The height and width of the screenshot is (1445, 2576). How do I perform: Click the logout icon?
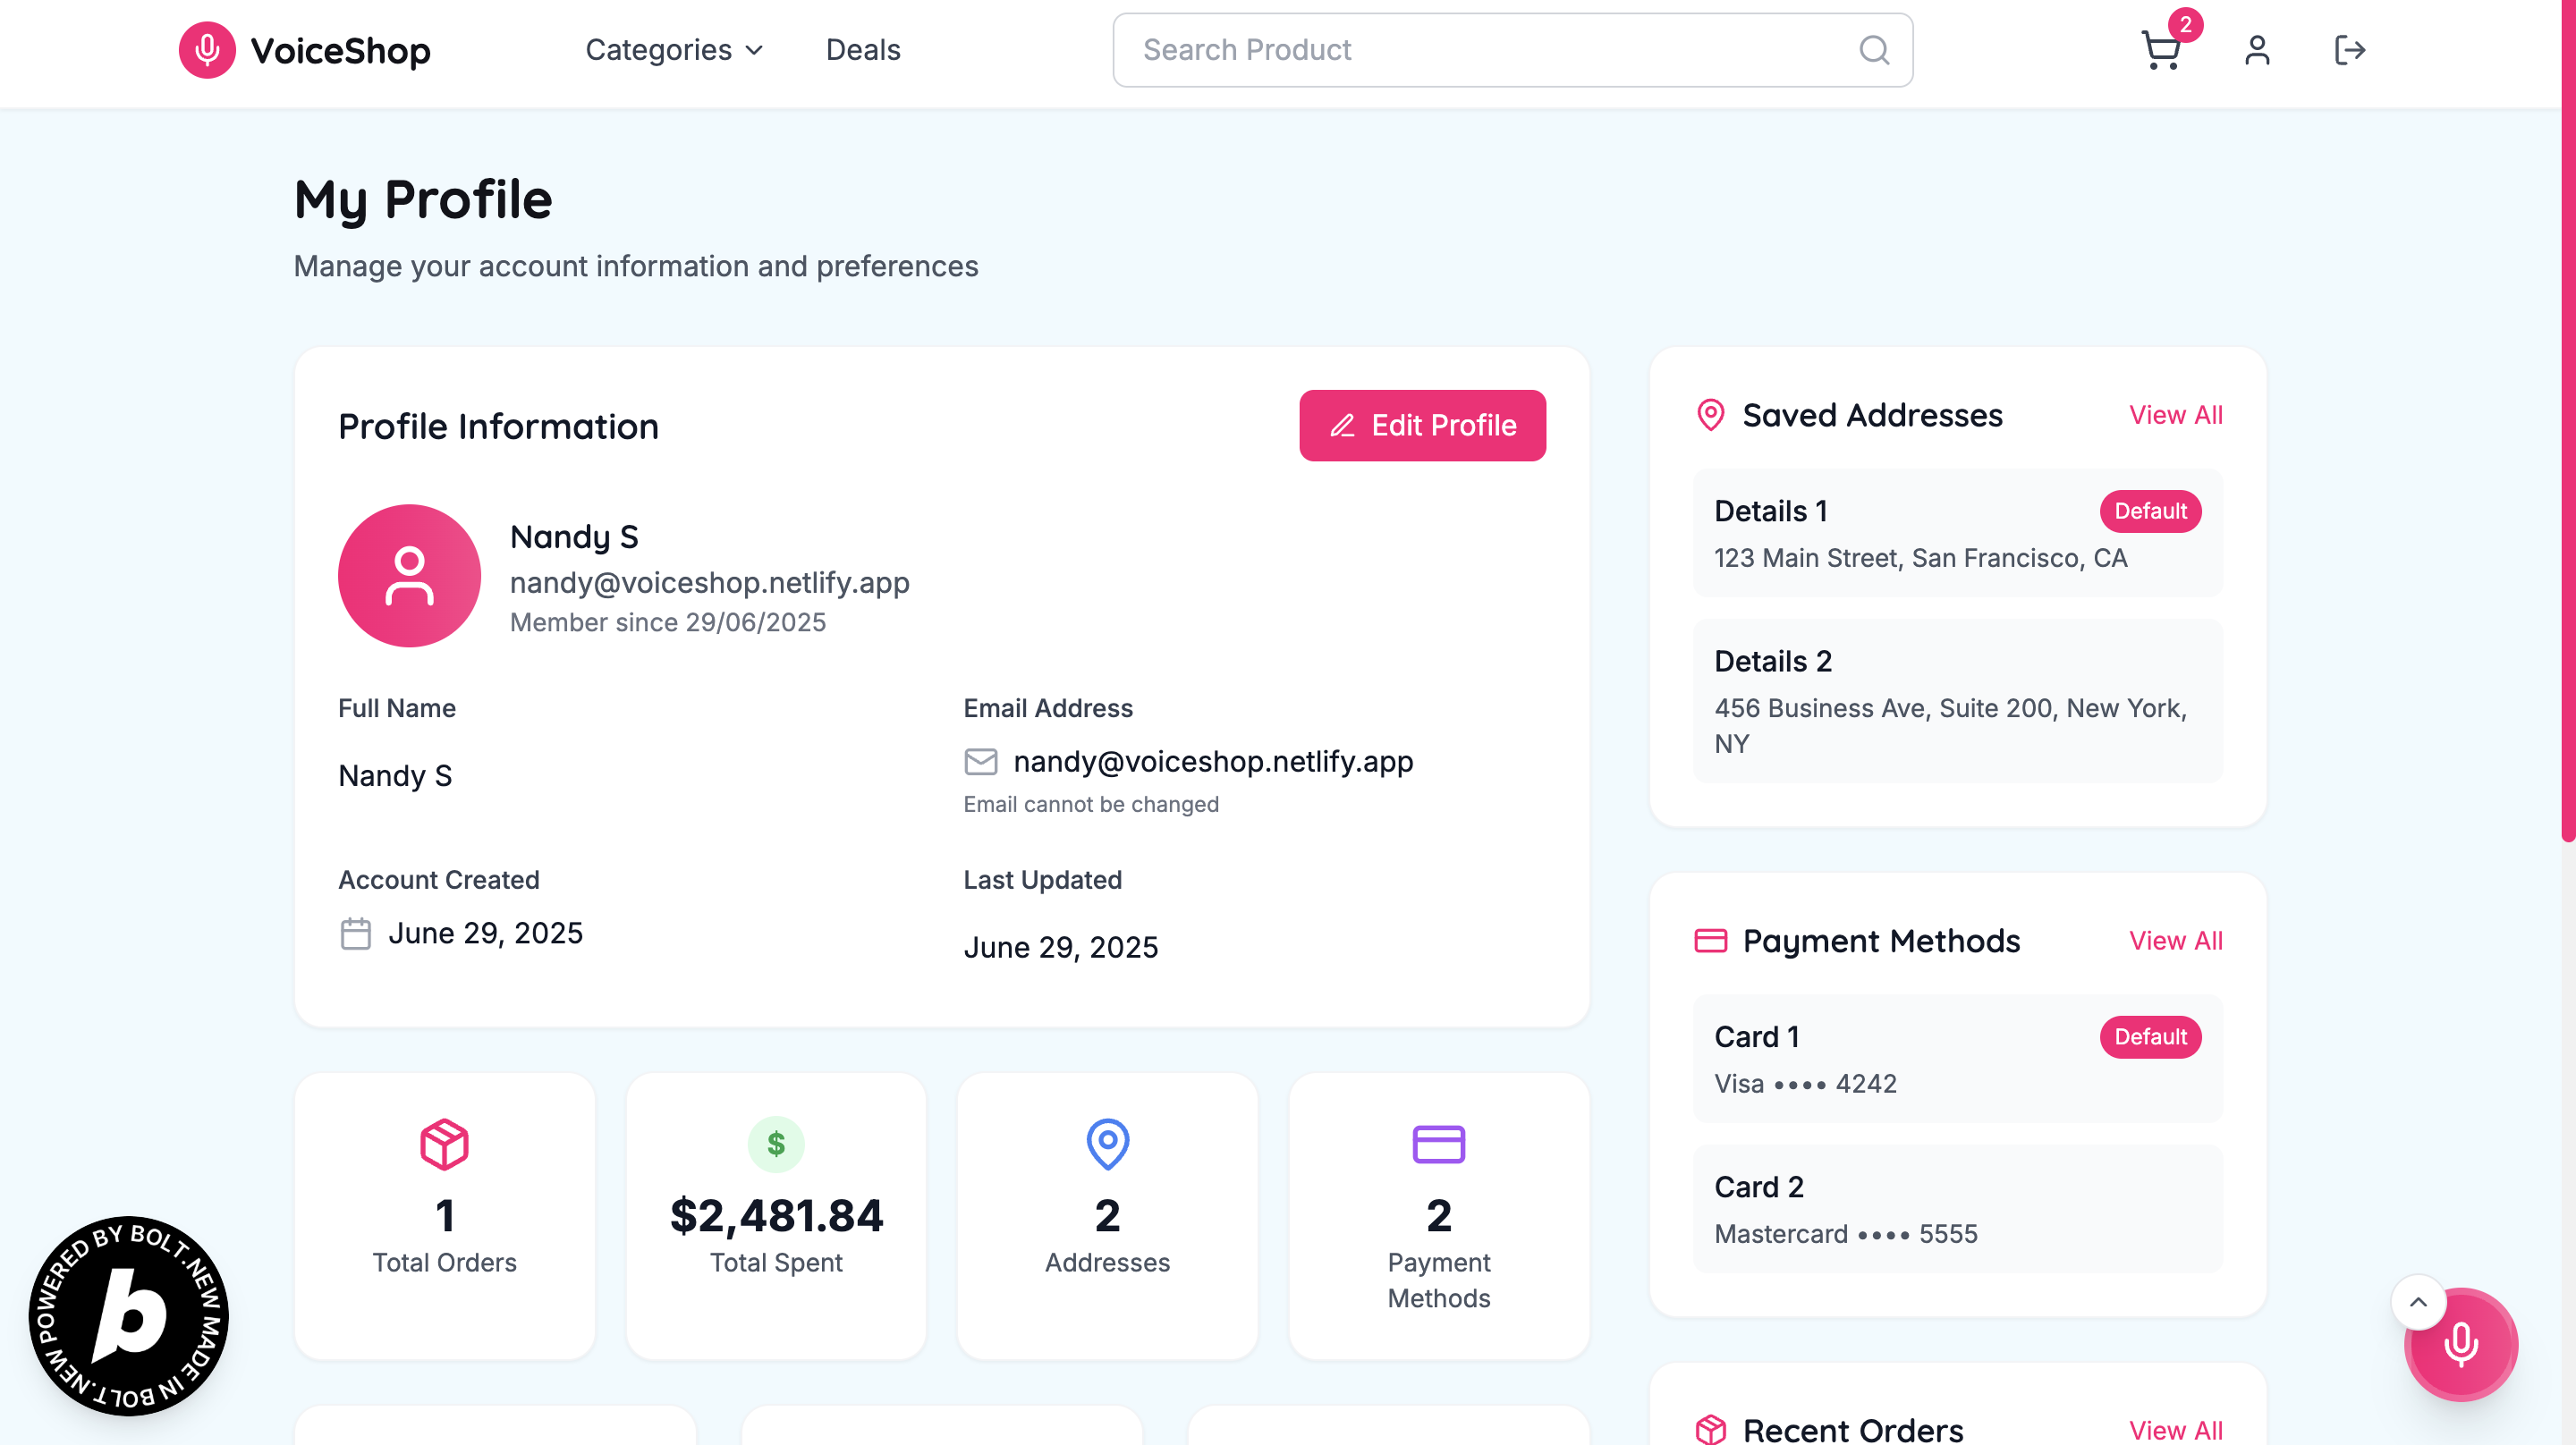2349,50
